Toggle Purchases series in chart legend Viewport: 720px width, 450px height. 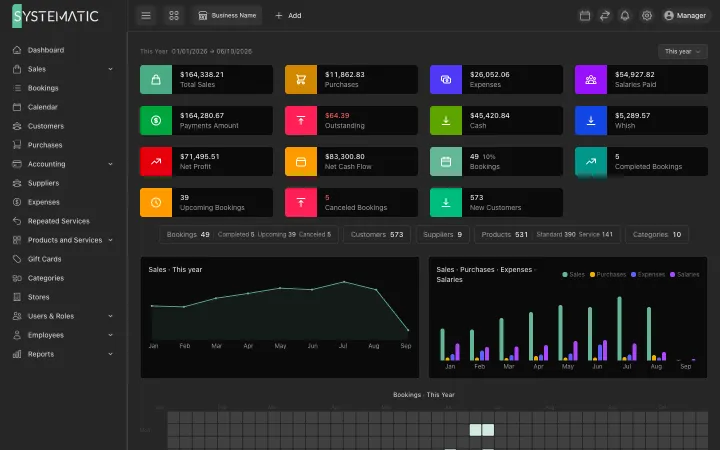(x=608, y=275)
